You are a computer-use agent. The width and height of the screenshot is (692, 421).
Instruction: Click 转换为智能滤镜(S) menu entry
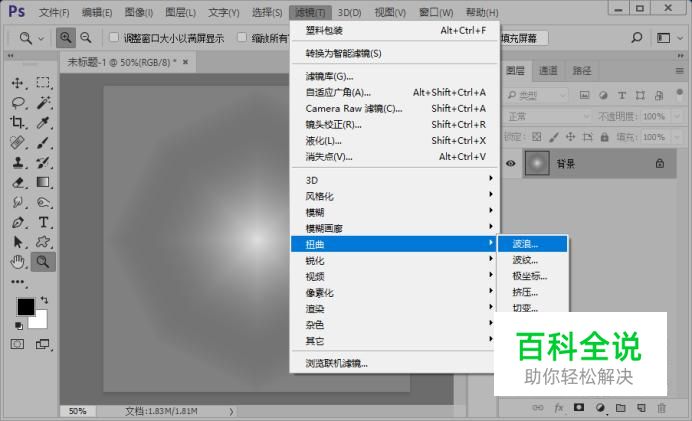(x=393, y=53)
